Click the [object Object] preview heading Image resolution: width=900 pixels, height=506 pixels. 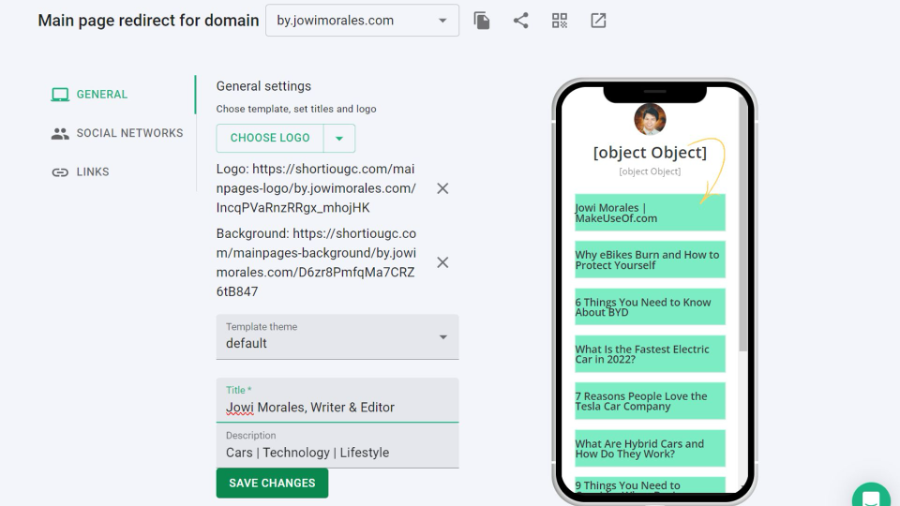point(650,153)
